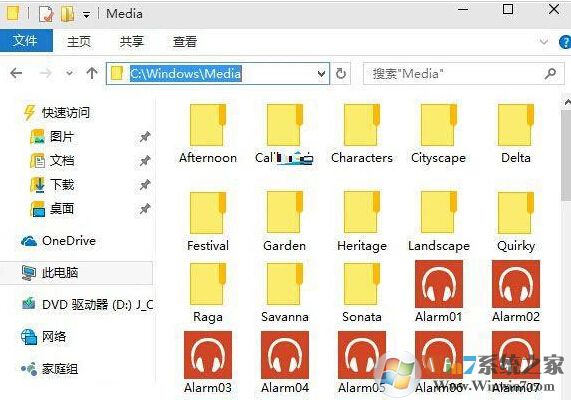Image resolution: width=571 pixels, height=400 pixels.
Task: Select DVD 驱动器 (D:) in navigation pane
Action: pyautogui.click(x=87, y=304)
